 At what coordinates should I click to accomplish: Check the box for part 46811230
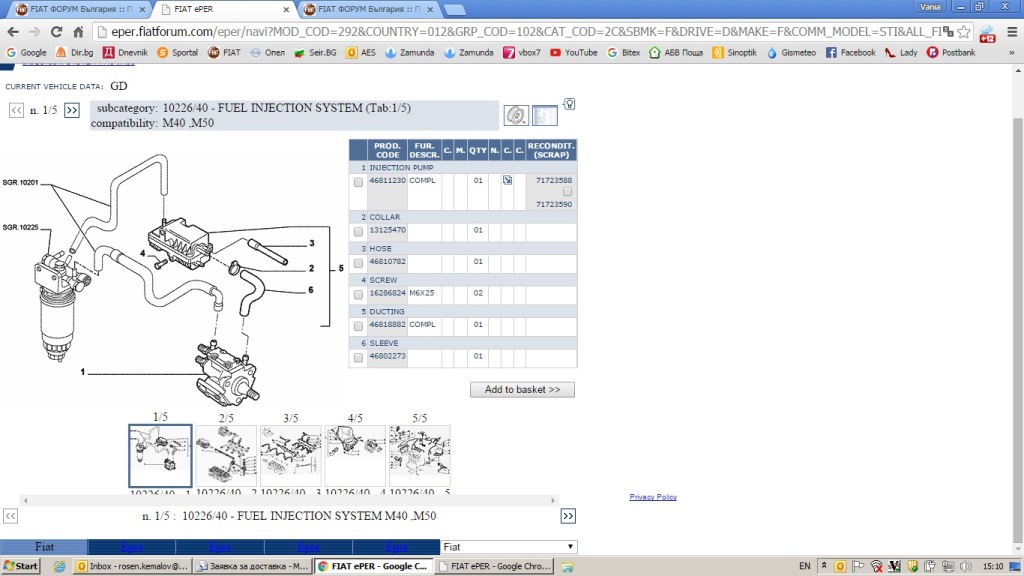(358, 183)
